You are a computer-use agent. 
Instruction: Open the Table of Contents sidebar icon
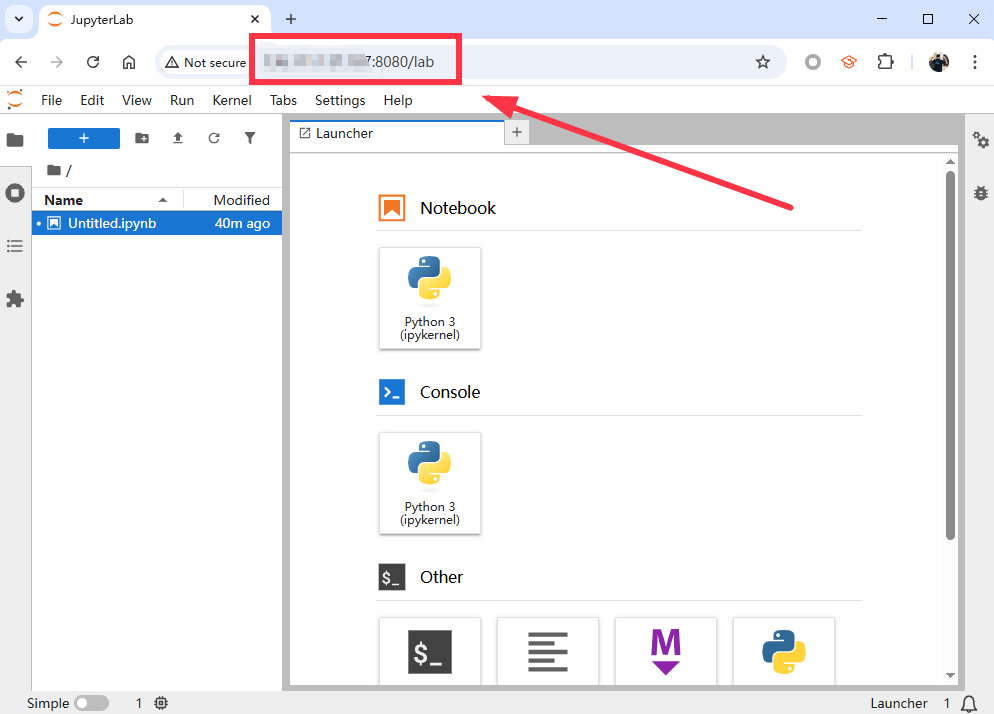(x=15, y=246)
